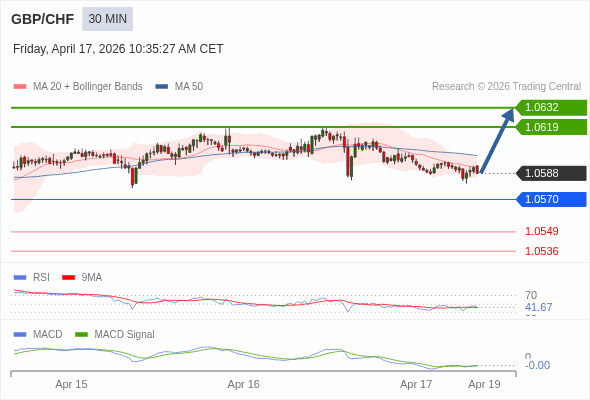Image resolution: width=590 pixels, height=400 pixels.
Task: Click the Apr 17 date axis label
Action: point(416,385)
